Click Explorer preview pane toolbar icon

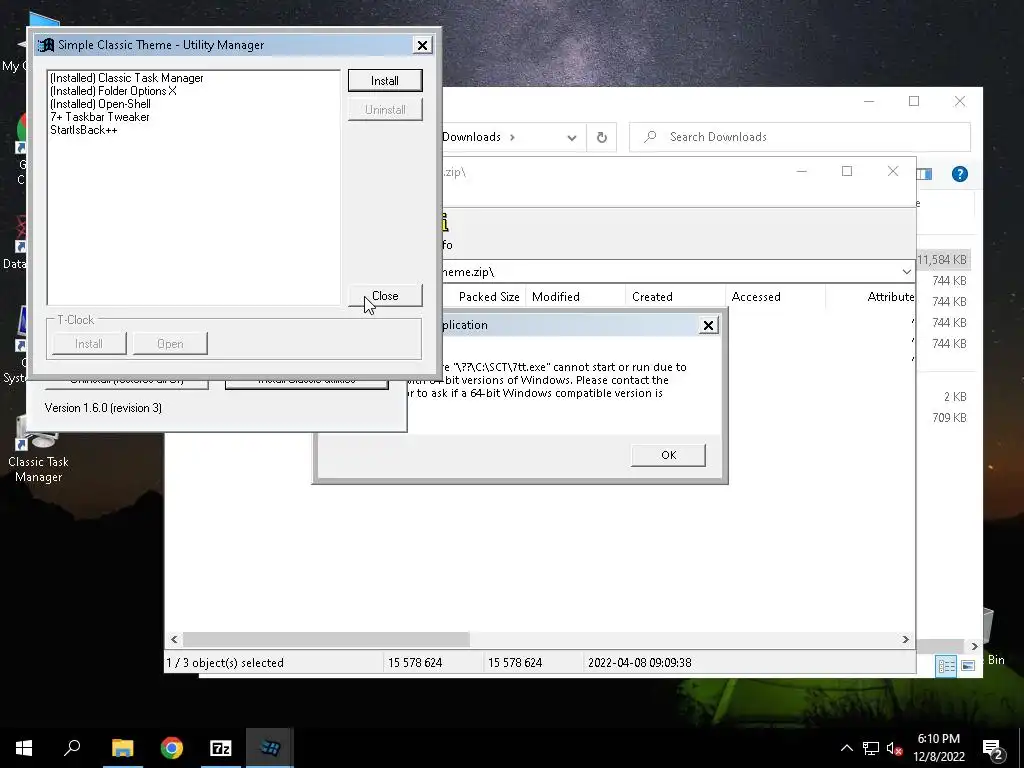click(x=924, y=174)
